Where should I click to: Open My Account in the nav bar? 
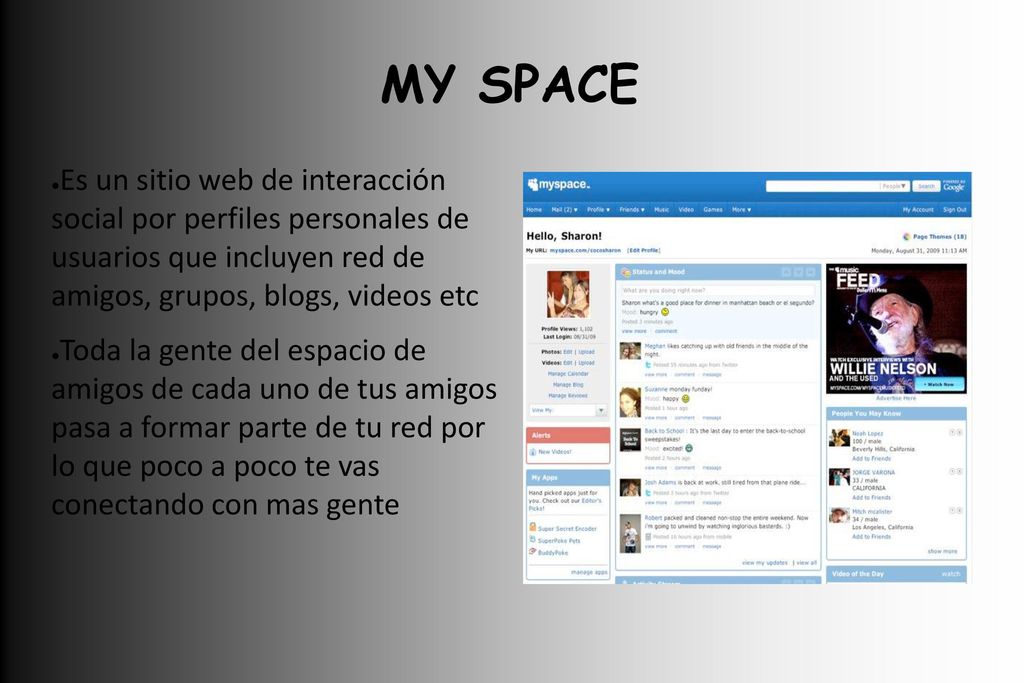point(918,210)
